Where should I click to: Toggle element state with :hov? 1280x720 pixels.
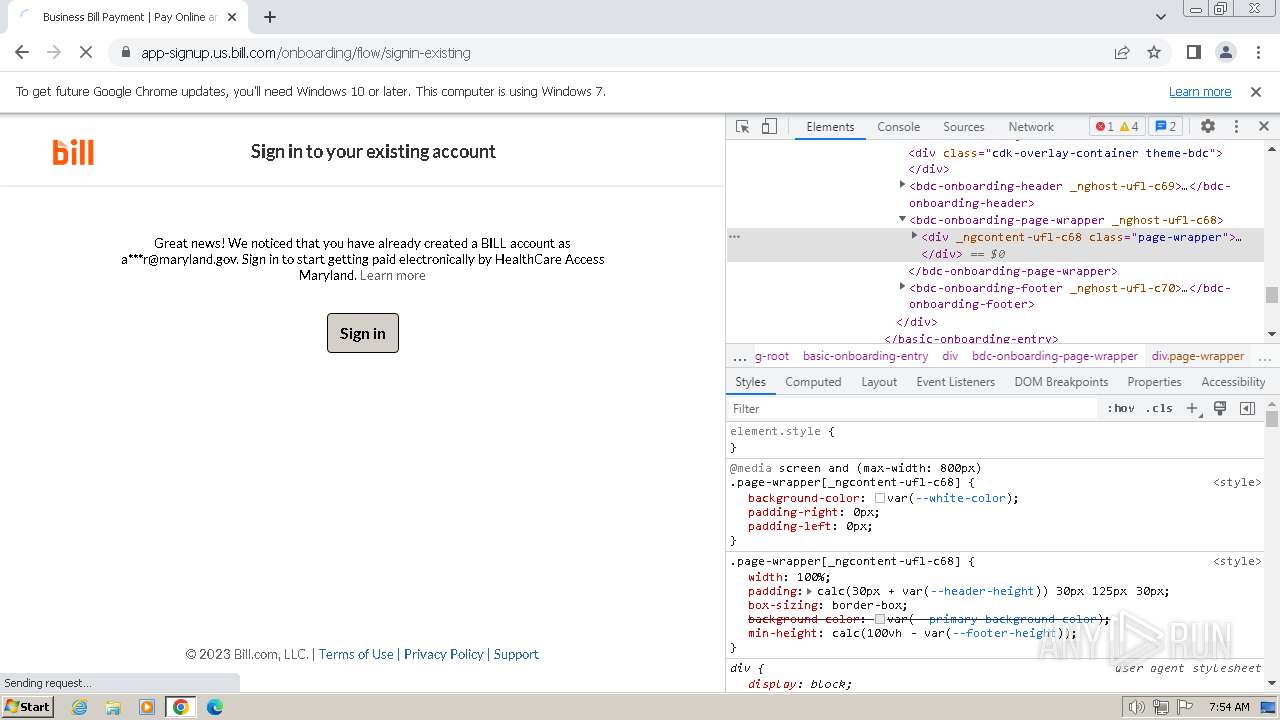(1120, 408)
